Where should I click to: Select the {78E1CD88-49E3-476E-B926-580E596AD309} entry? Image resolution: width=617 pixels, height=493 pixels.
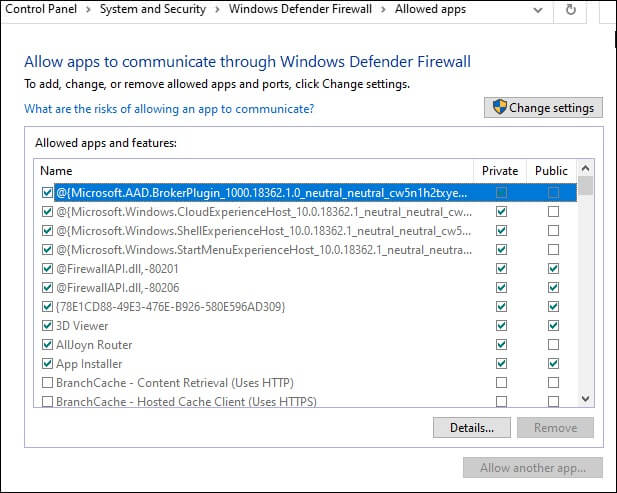(170, 307)
